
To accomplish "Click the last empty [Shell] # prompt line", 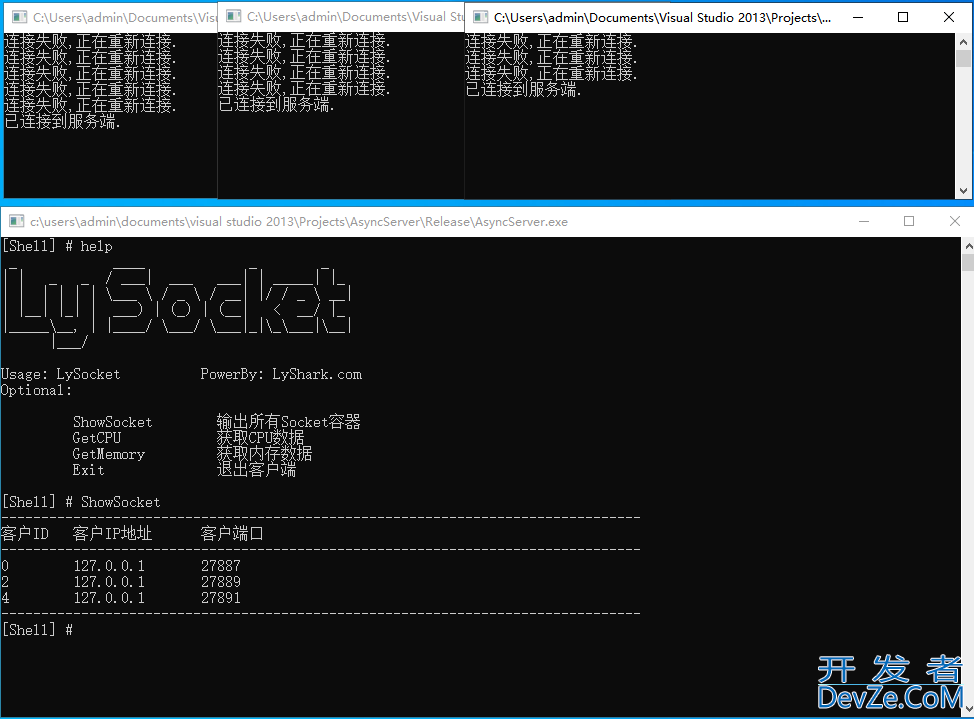I will (38, 630).
